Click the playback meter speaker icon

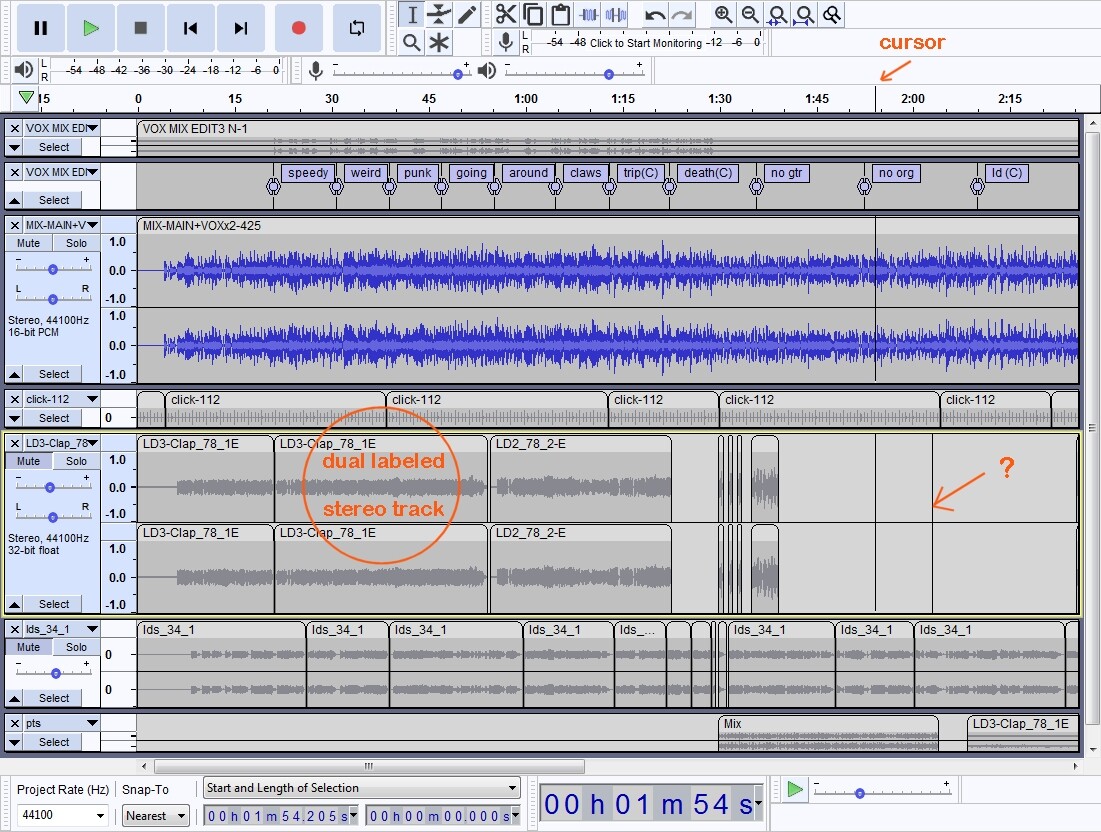(23, 70)
